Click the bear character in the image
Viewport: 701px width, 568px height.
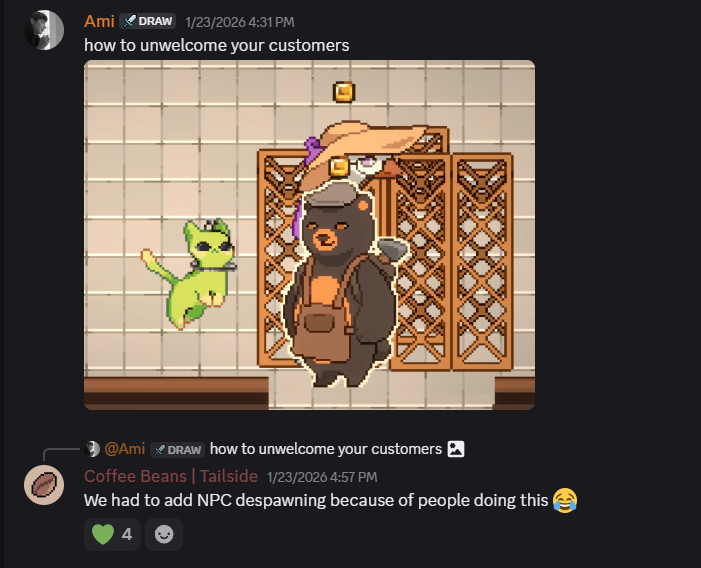tap(342, 286)
